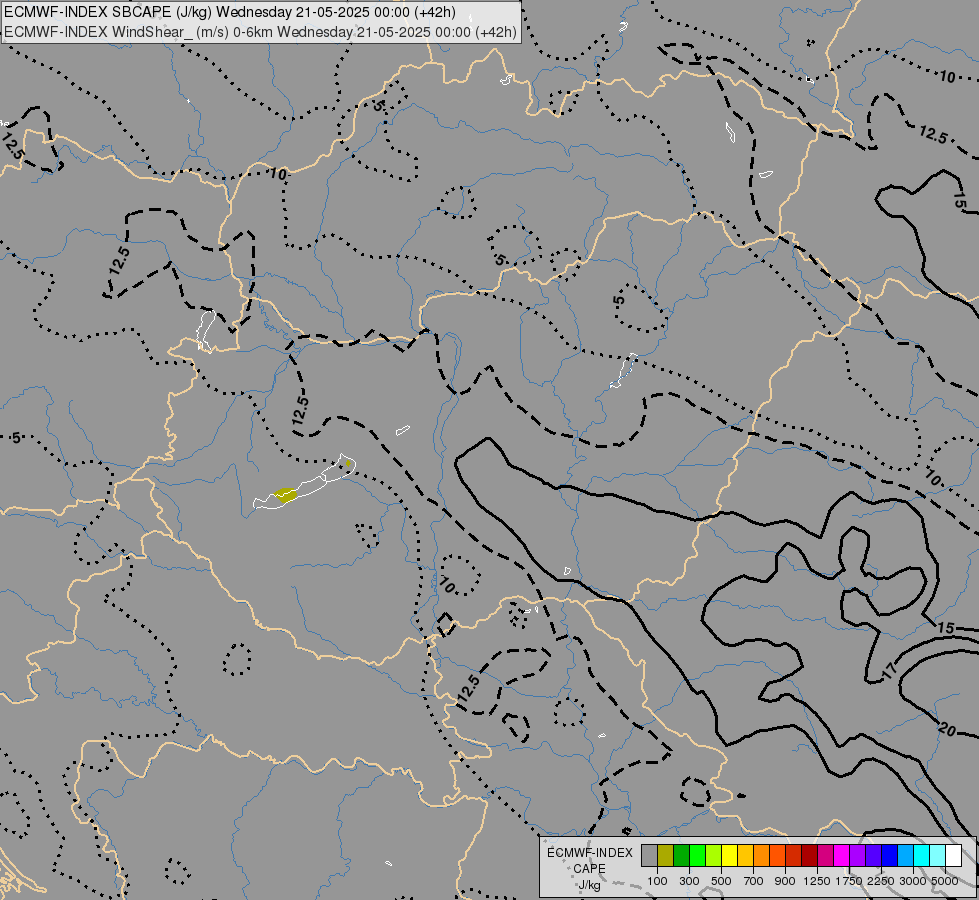Choose the pure yellow legend swatch
This screenshot has height=900, width=979.
tap(729, 855)
